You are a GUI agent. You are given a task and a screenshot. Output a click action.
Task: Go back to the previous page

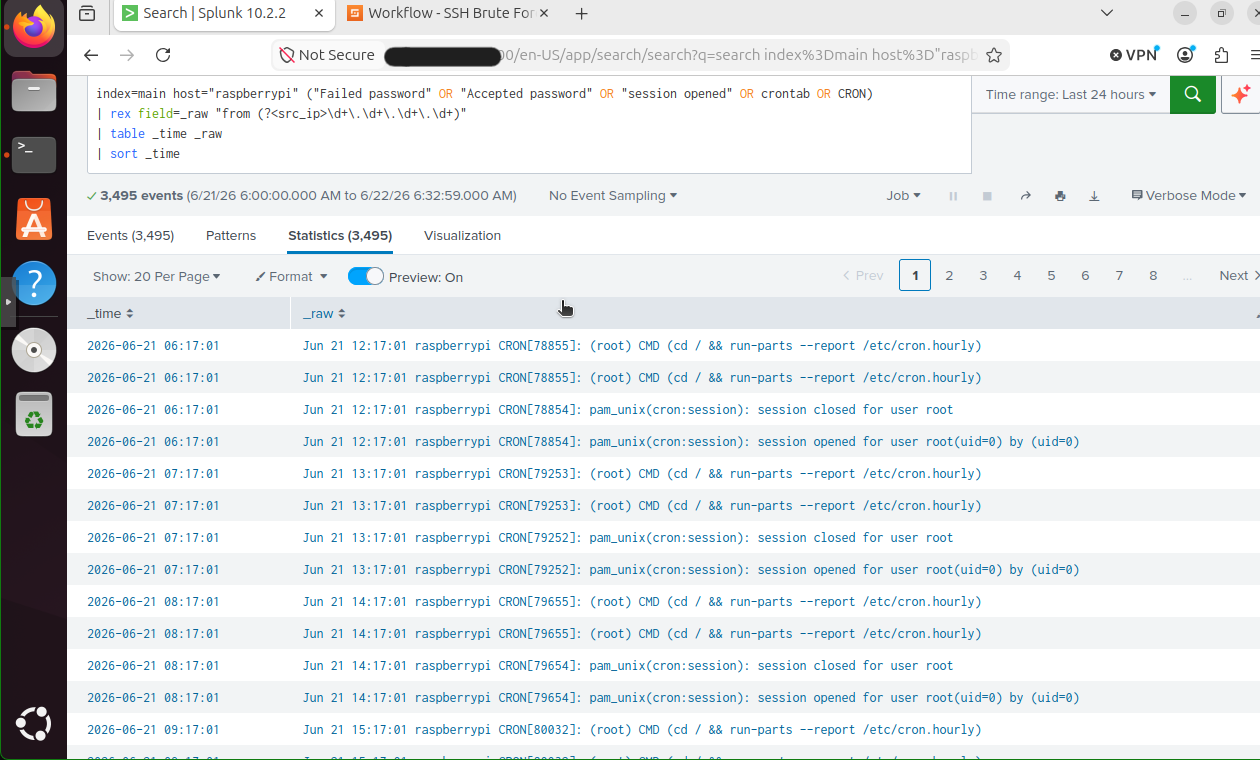91,55
